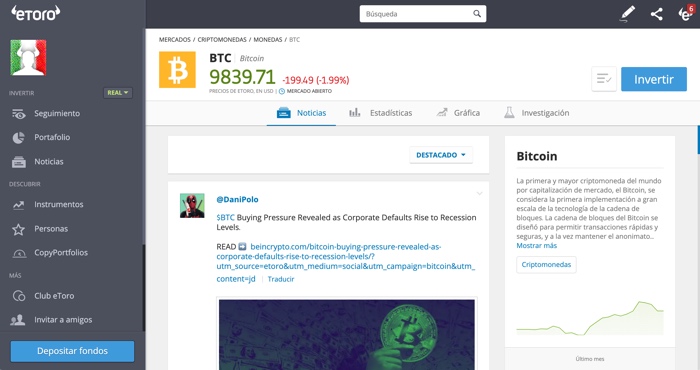Click Depositar fondos button
This screenshot has height=370, width=700.
[x=72, y=351]
